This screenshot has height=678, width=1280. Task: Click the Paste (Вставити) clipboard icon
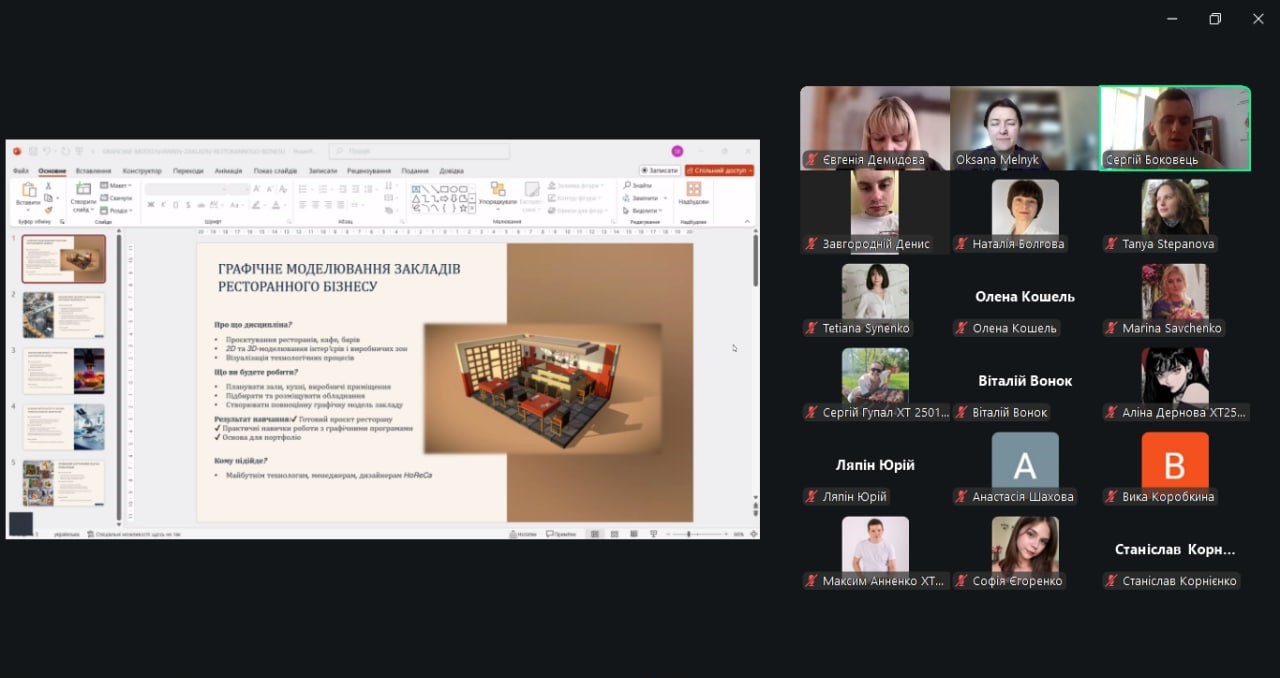pos(27,190)
